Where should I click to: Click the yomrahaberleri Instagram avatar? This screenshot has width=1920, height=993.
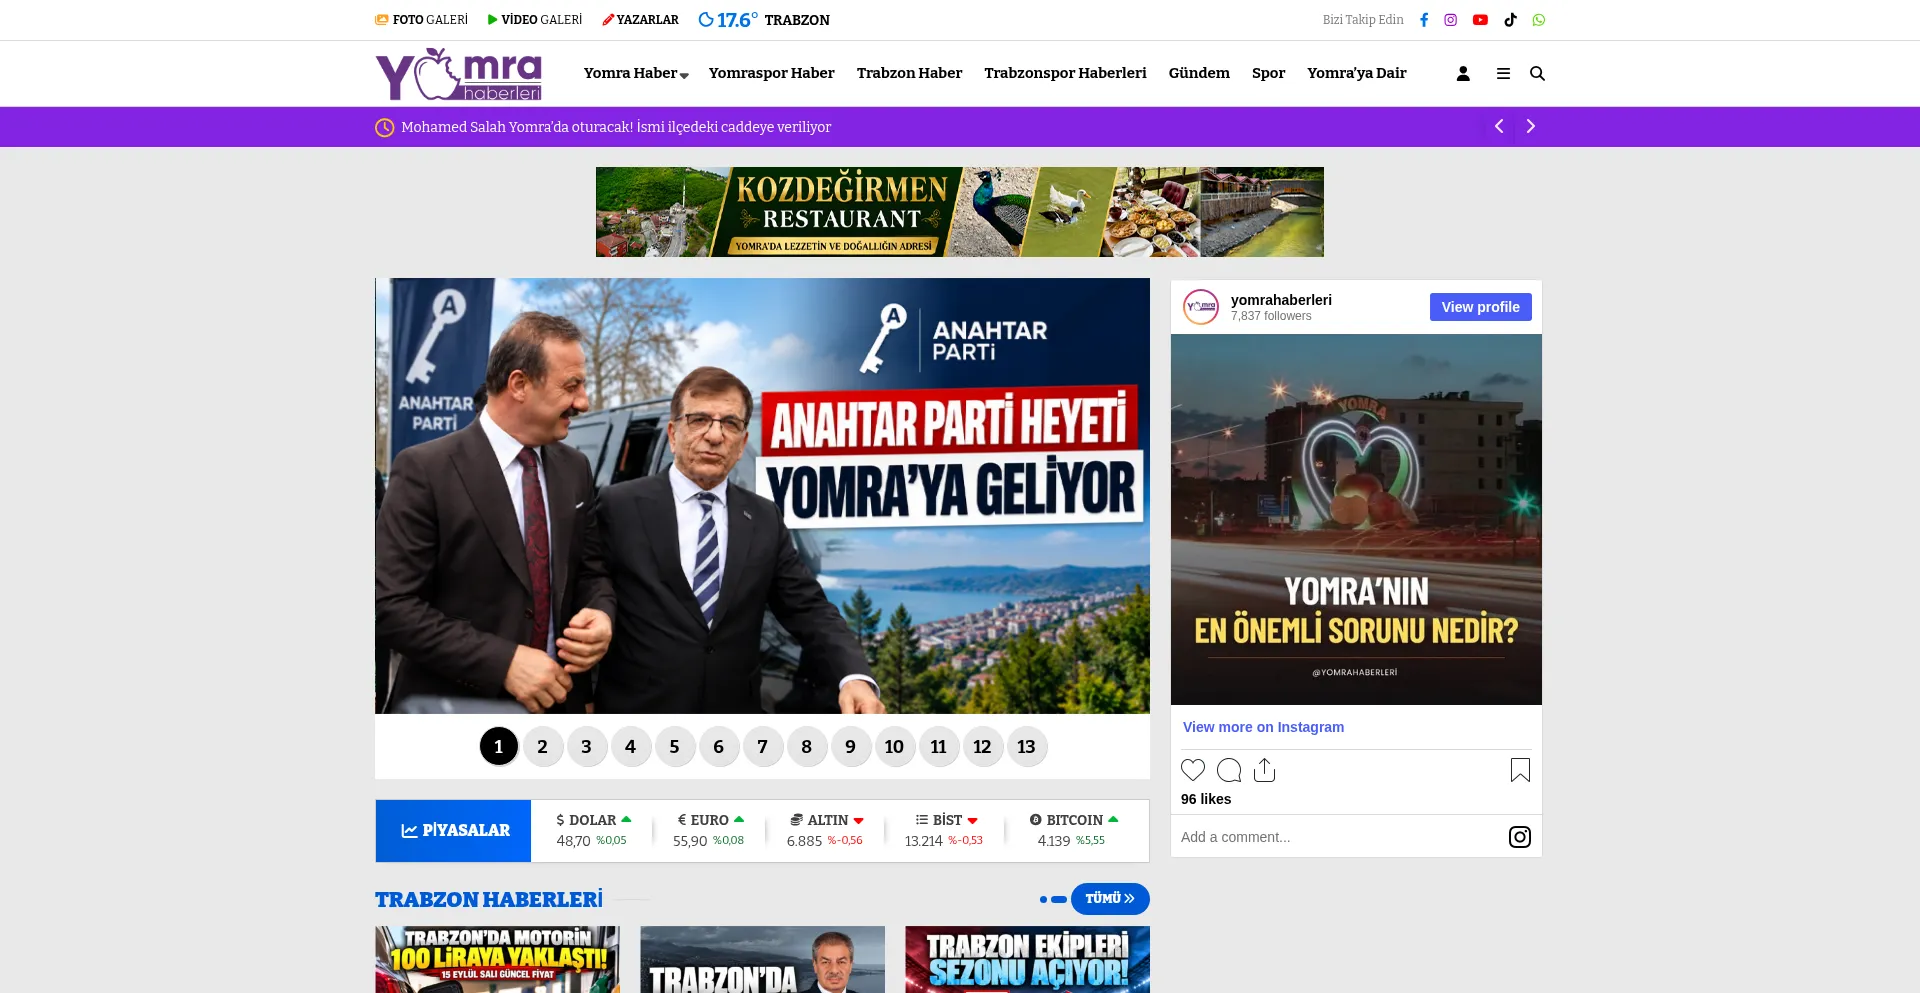(x=1201, y=307)
